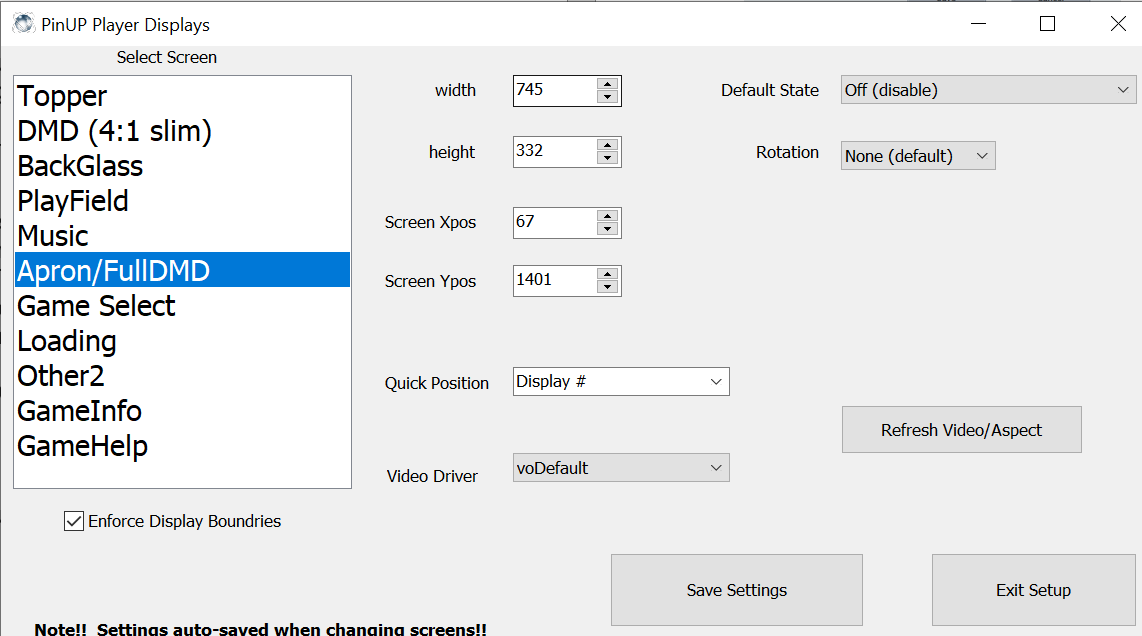Decrement Screen Xpos value

point(607,229)
